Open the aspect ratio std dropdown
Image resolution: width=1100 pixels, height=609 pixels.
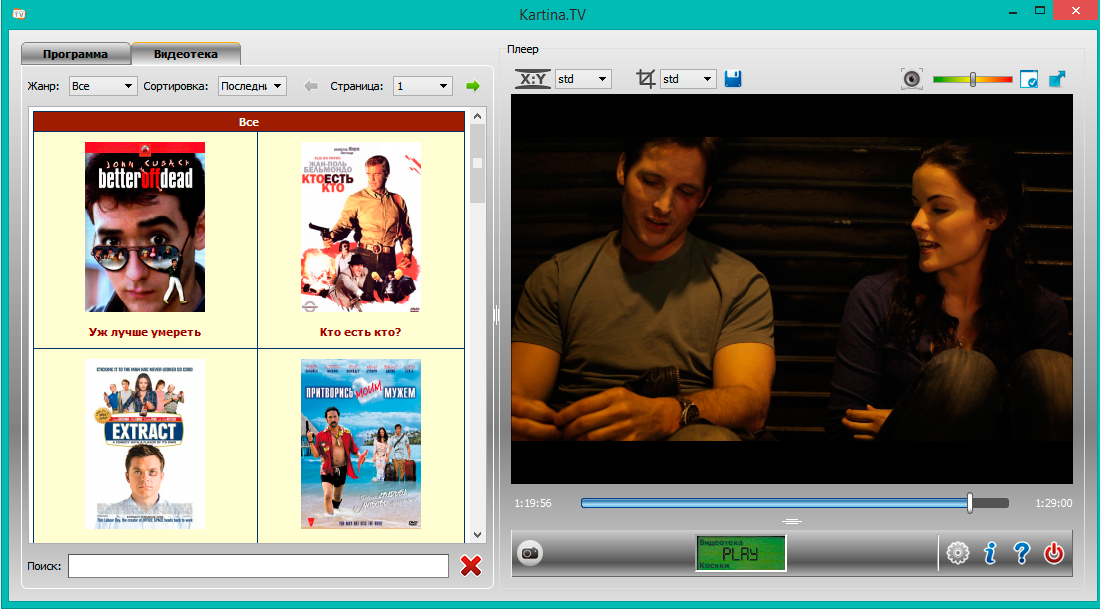point(583,79)
